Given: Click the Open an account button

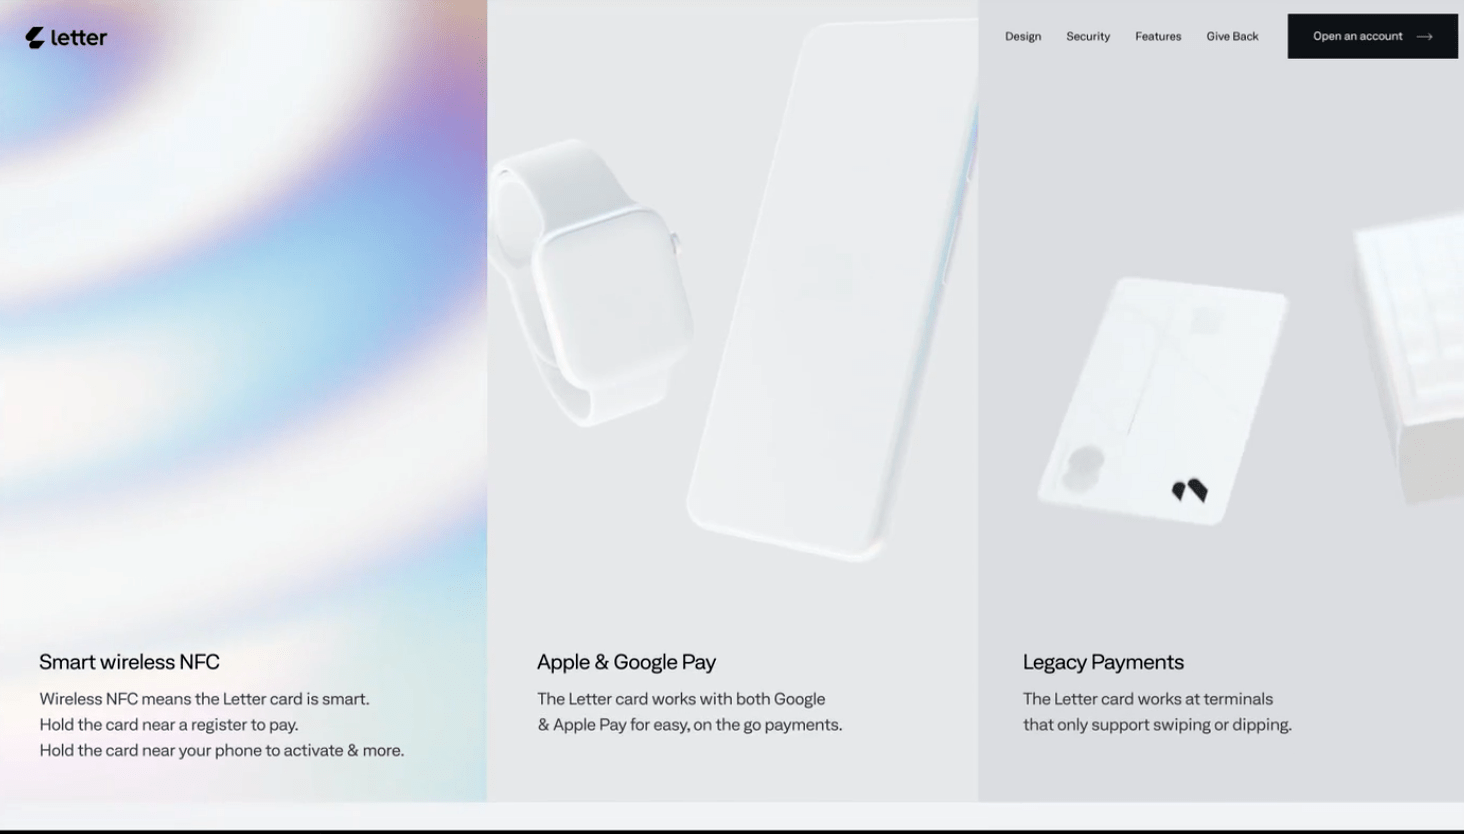Looking at the screenshot, I should [x=1372, y=36].
